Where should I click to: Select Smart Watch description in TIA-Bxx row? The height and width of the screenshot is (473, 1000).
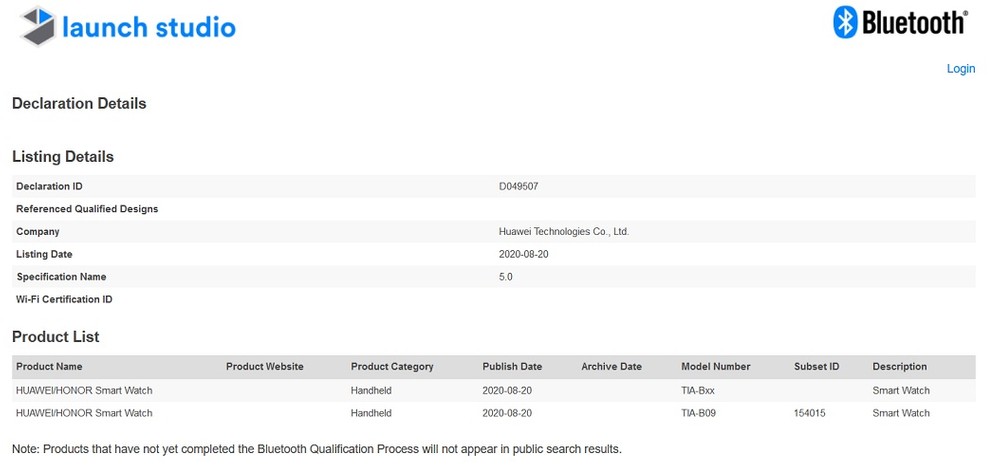click(x=901, y=390)
